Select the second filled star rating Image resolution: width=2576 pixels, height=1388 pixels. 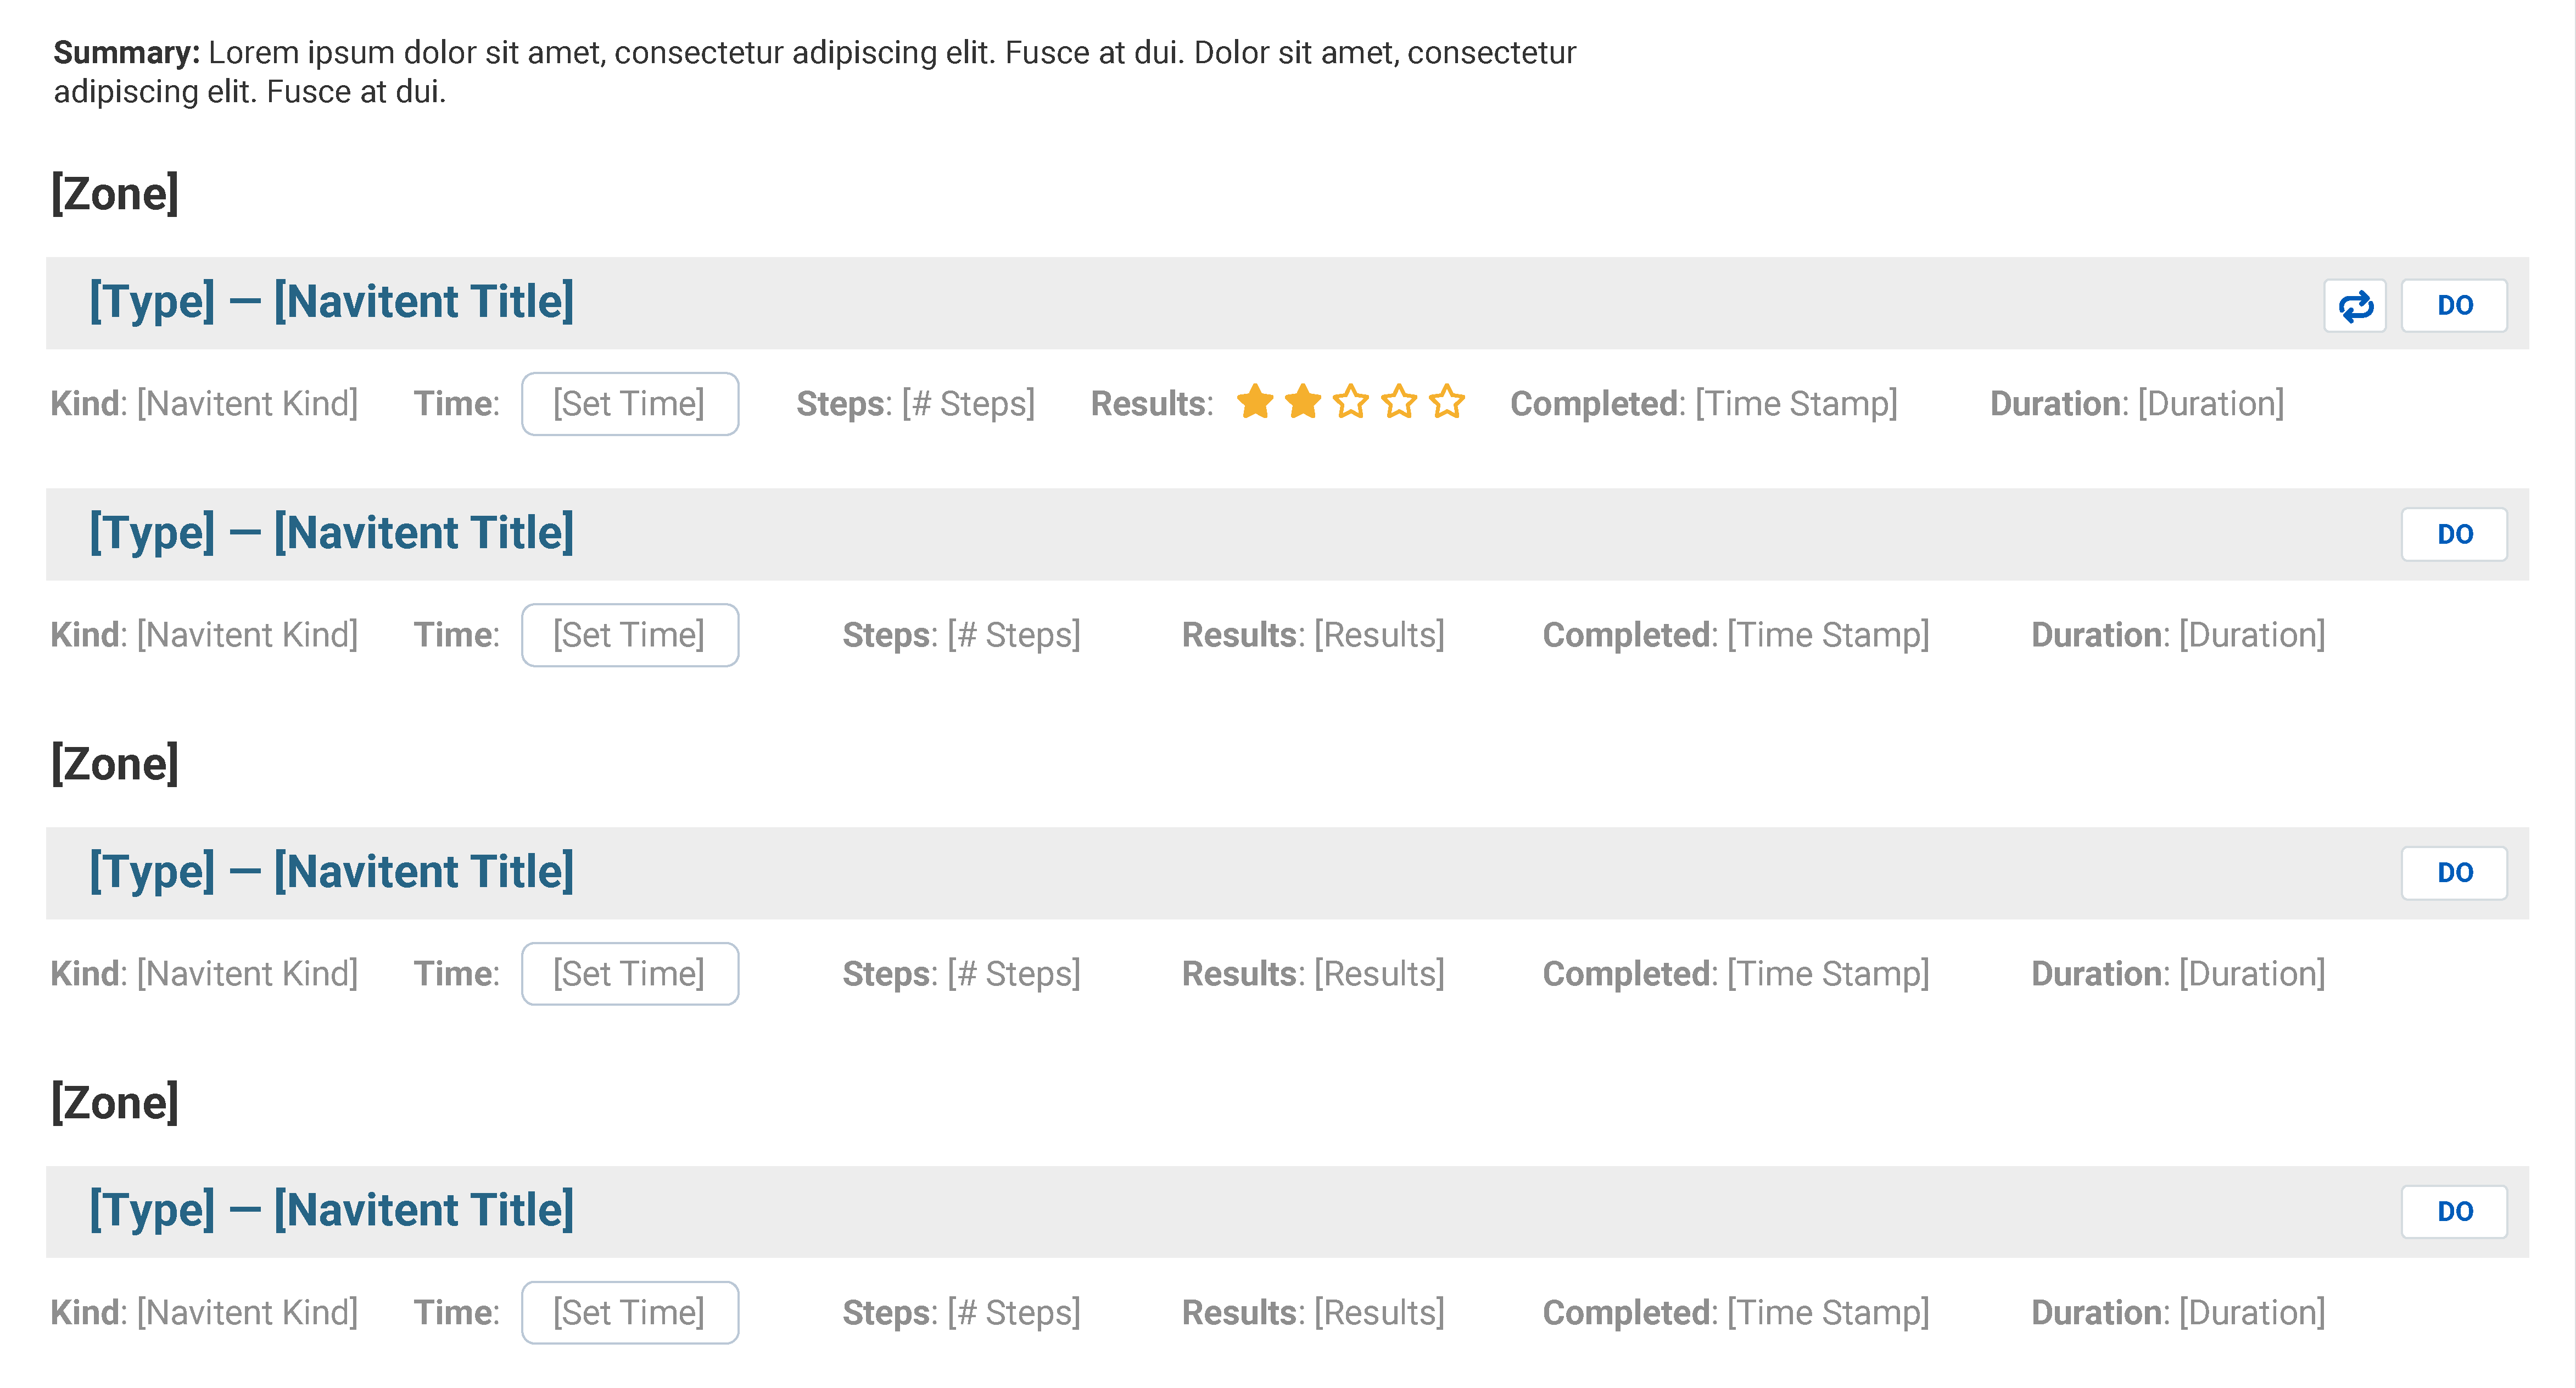click(x=1303, y=402)
